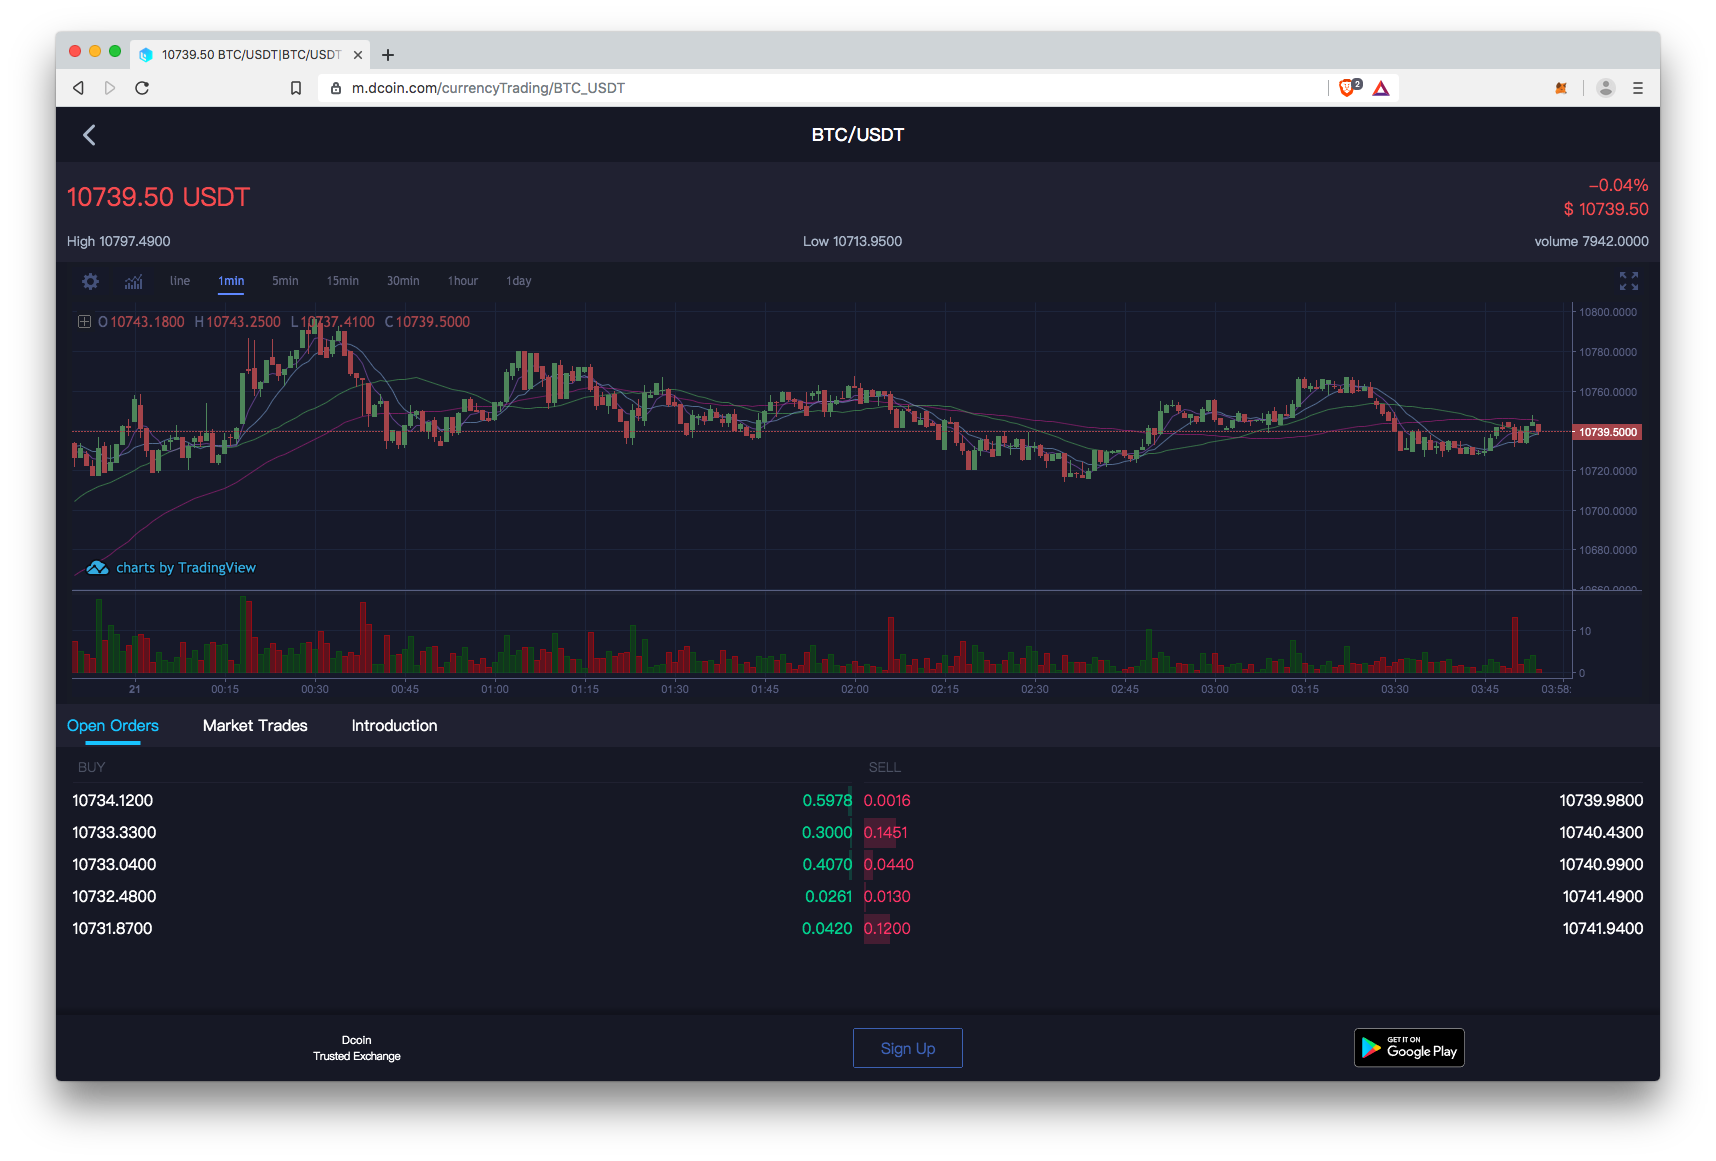This screenshot has width=1716, height=1161.
Task: Select buy order price 10733.3300
Action: point(114,833)
